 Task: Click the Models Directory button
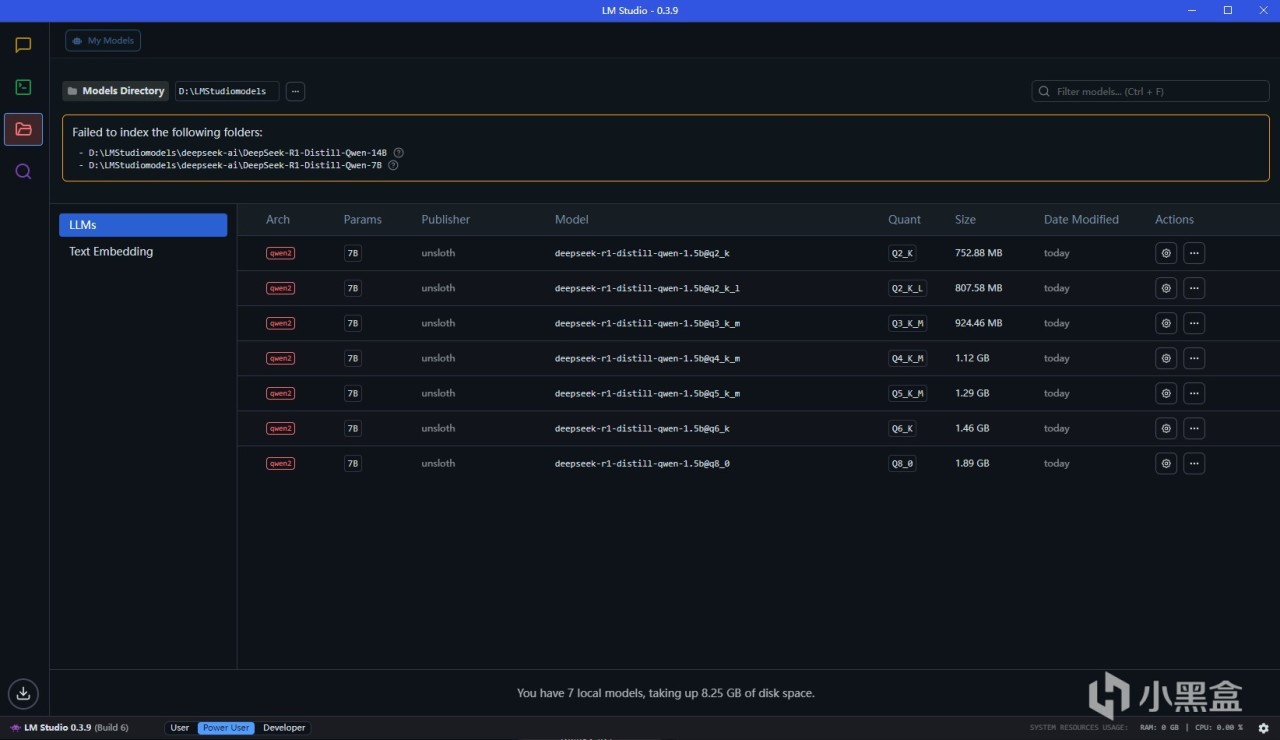(116, 91)
